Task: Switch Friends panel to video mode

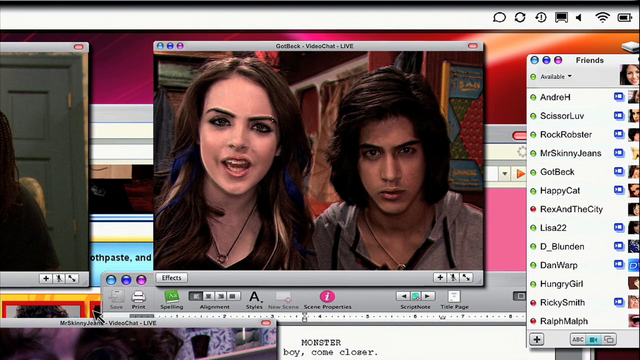Action: pos(593,340)
